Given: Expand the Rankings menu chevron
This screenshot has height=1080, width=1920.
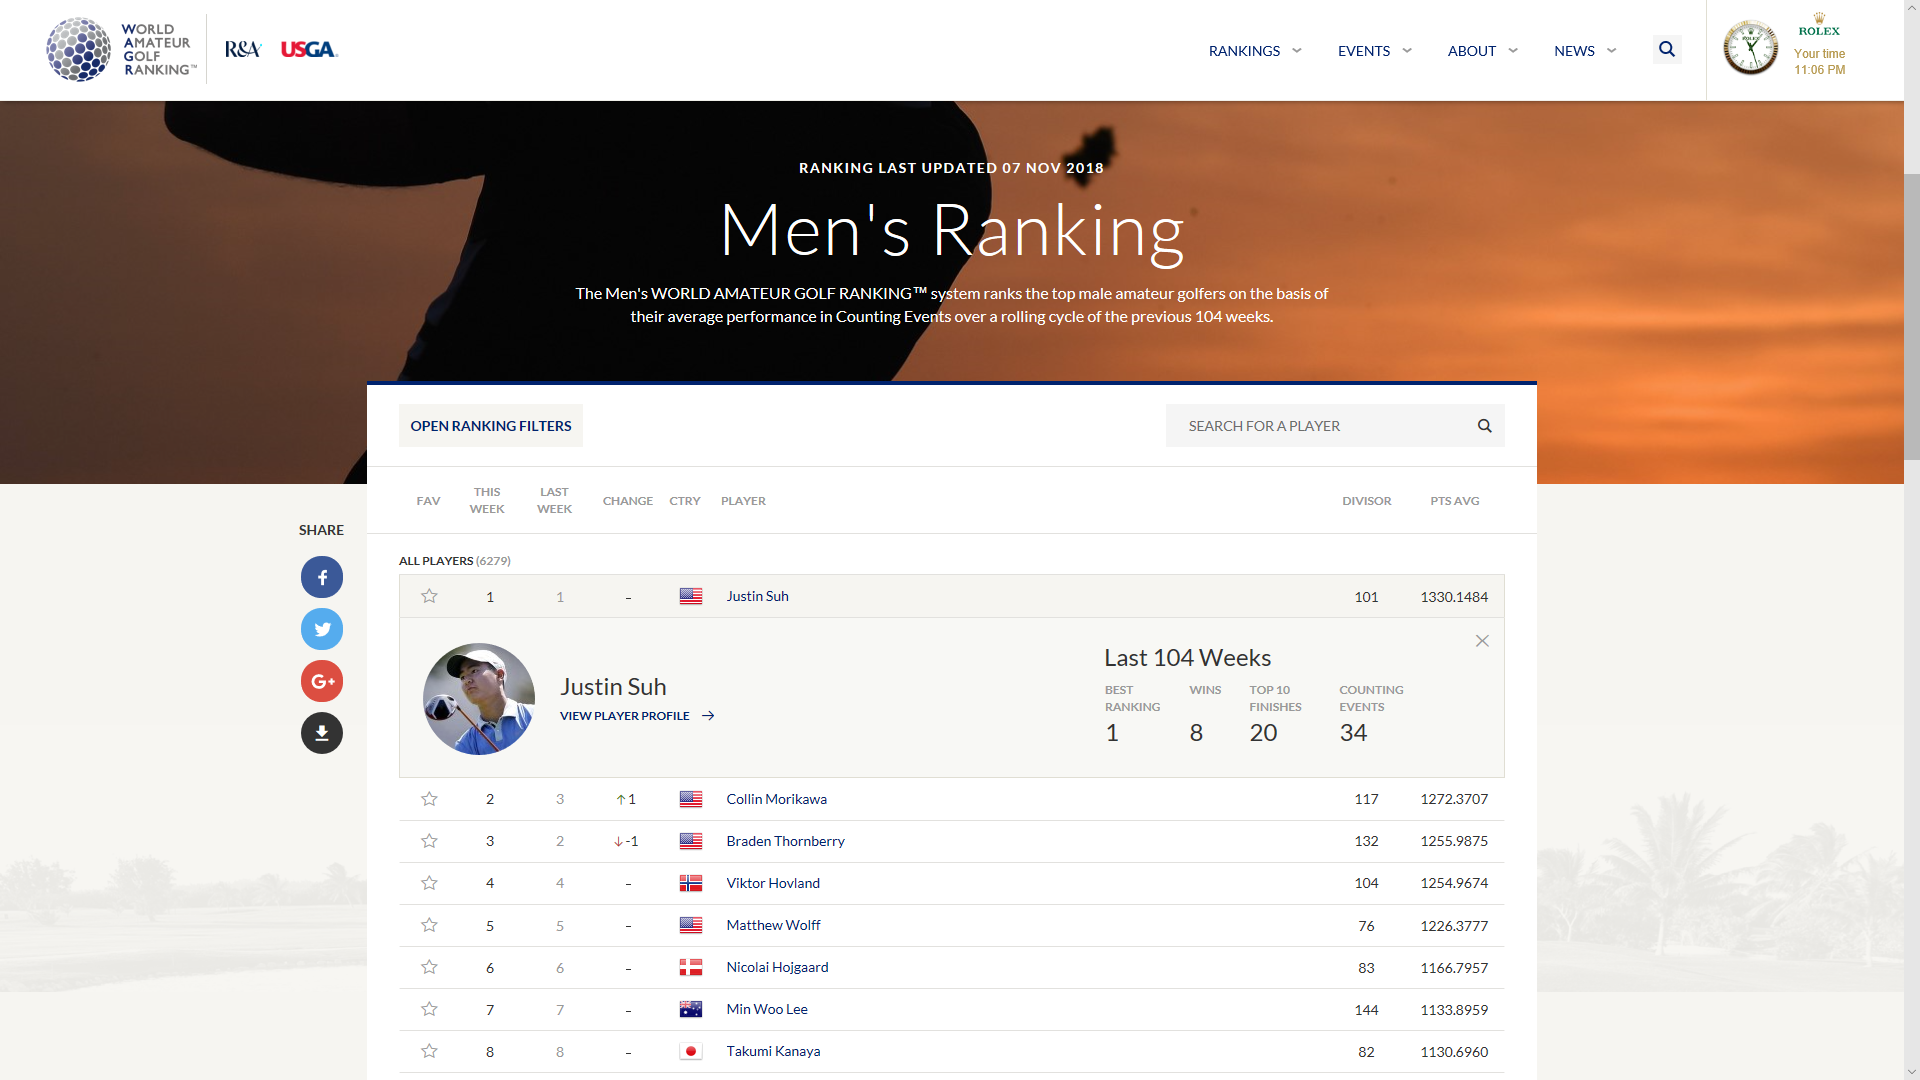Looking at the screenshot, I should (x=1297, y=50).
